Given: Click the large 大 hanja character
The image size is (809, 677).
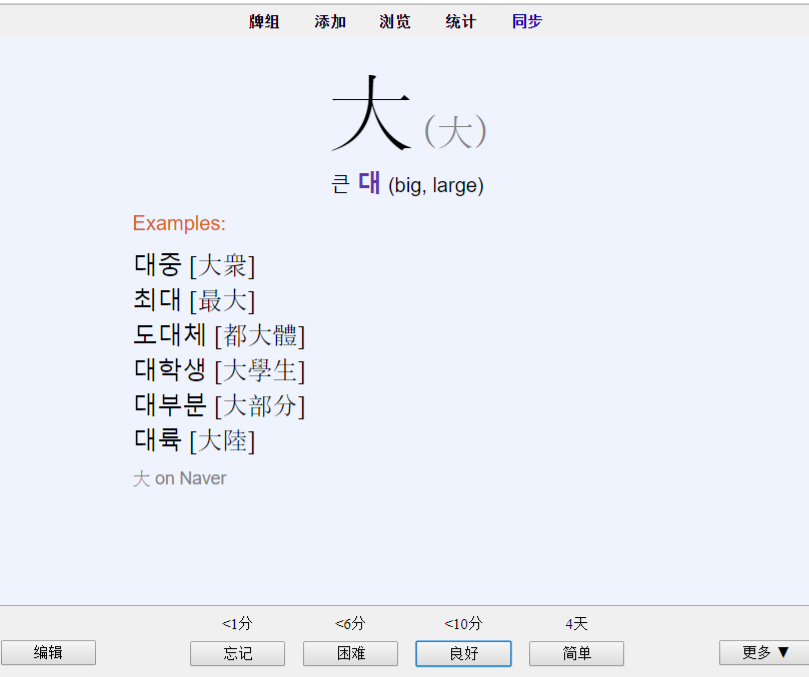Looking at the screenshot, I should 371,114.
